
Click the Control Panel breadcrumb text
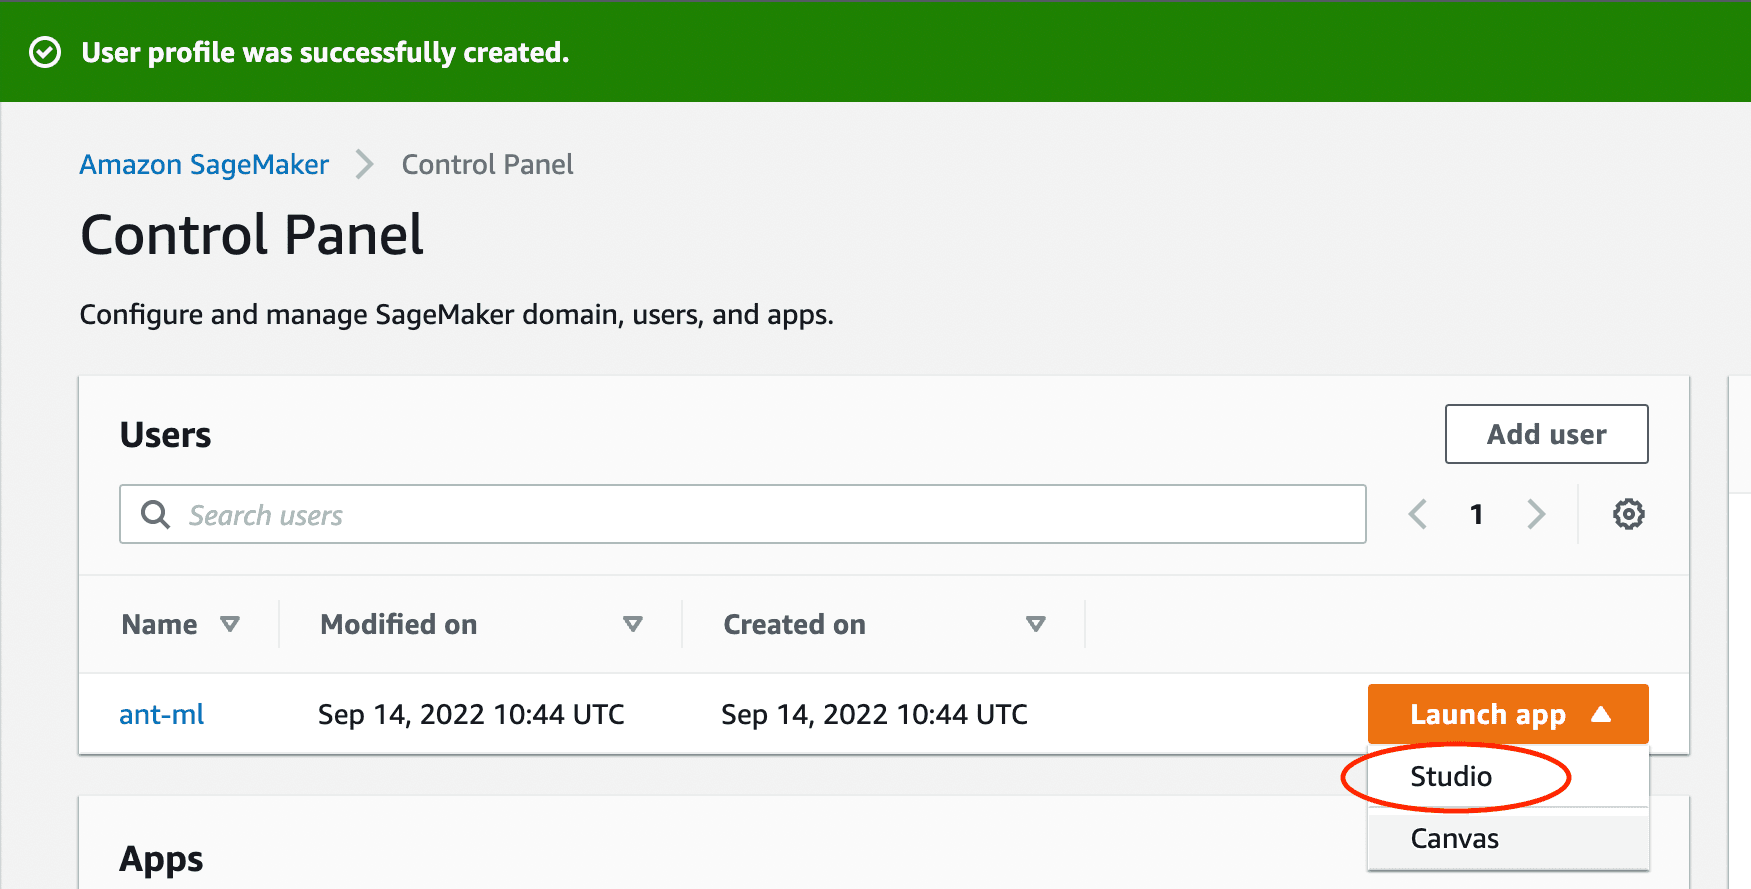pyautogui.click(x=487, y=164)
